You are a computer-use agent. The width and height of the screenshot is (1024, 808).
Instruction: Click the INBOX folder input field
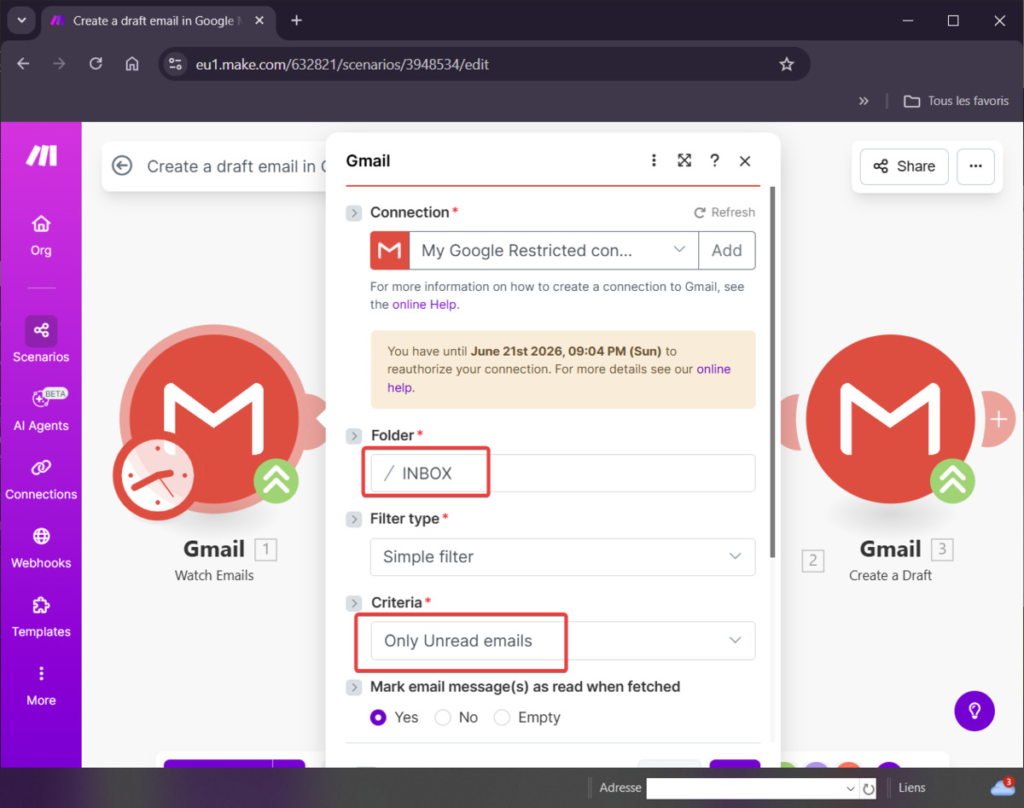[562, 473]
